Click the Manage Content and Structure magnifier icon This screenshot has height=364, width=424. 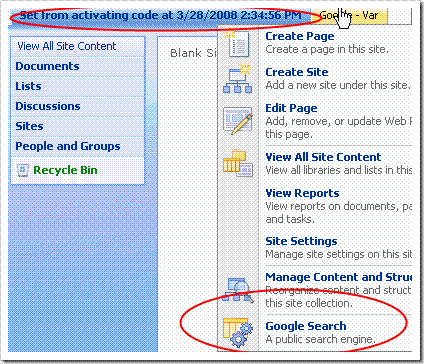237,290
